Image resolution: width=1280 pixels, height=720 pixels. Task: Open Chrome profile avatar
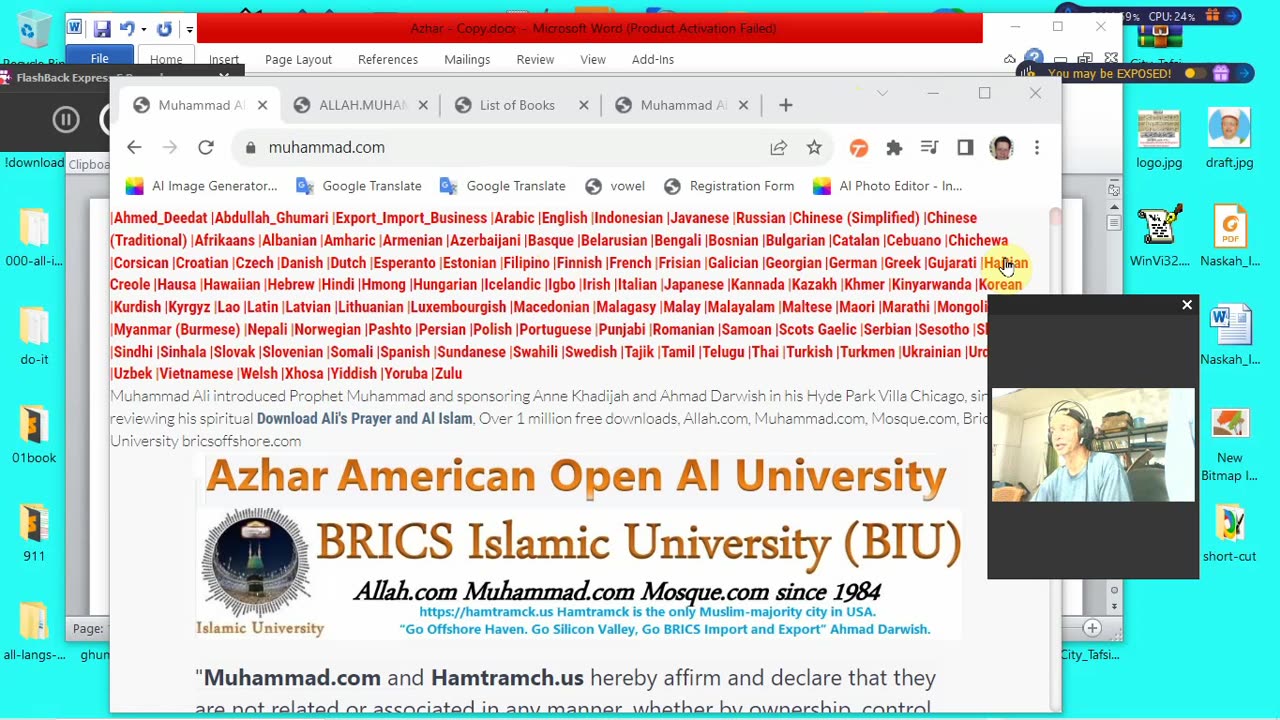pyautogui.click(x=1001, y=148)
